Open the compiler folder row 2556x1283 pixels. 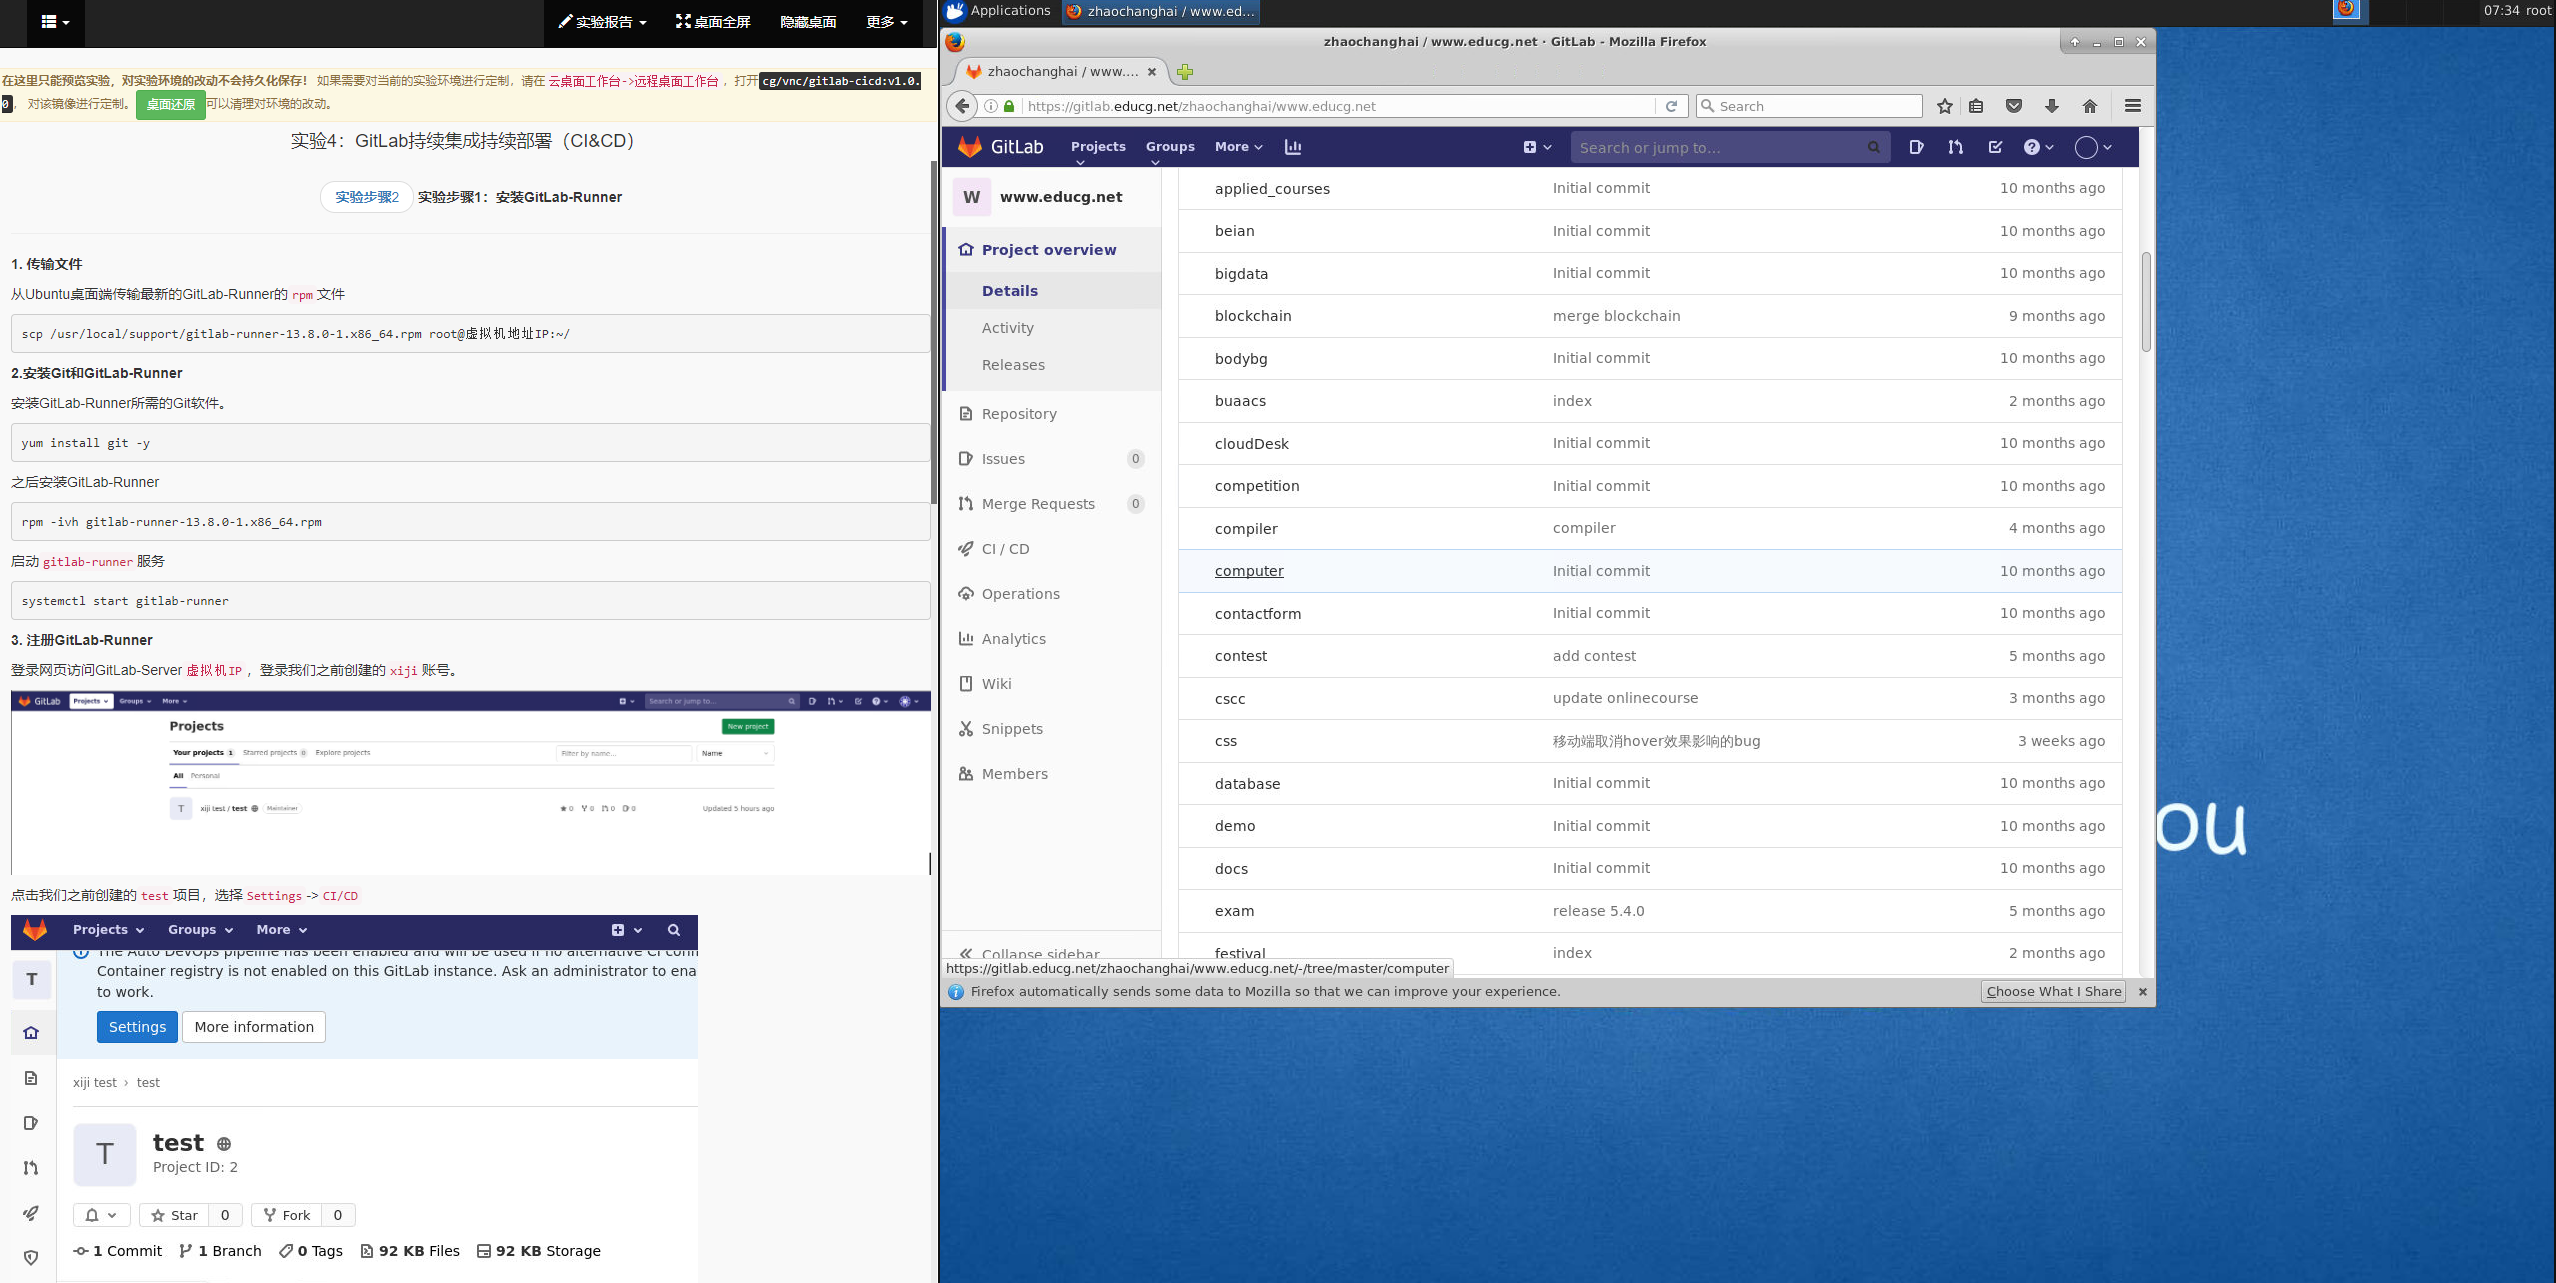coord(1650,528)
